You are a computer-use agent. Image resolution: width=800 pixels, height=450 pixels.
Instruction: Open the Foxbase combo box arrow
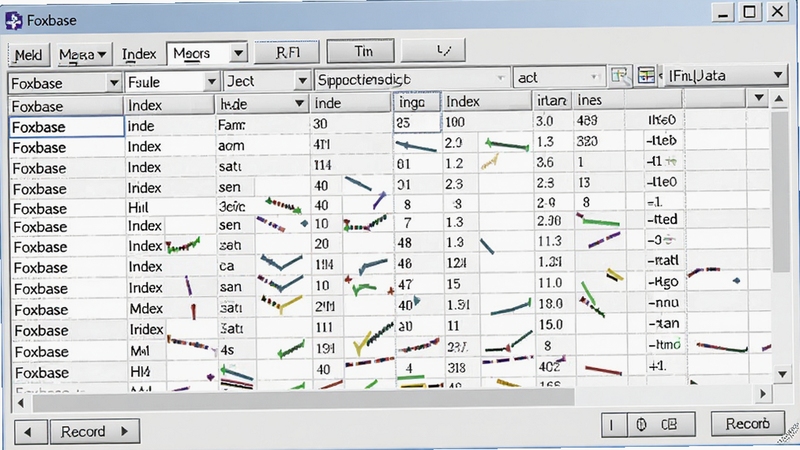(114, 83)
